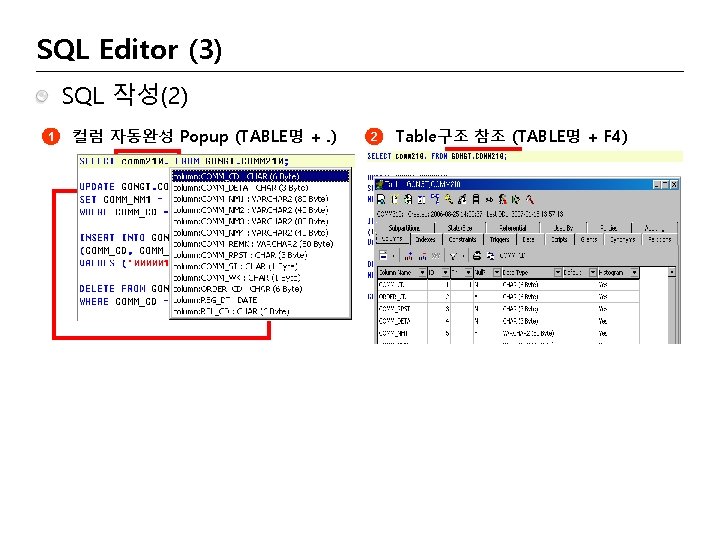Switch to the Constraints tab

pyautogui.click(x=462, y=239)
